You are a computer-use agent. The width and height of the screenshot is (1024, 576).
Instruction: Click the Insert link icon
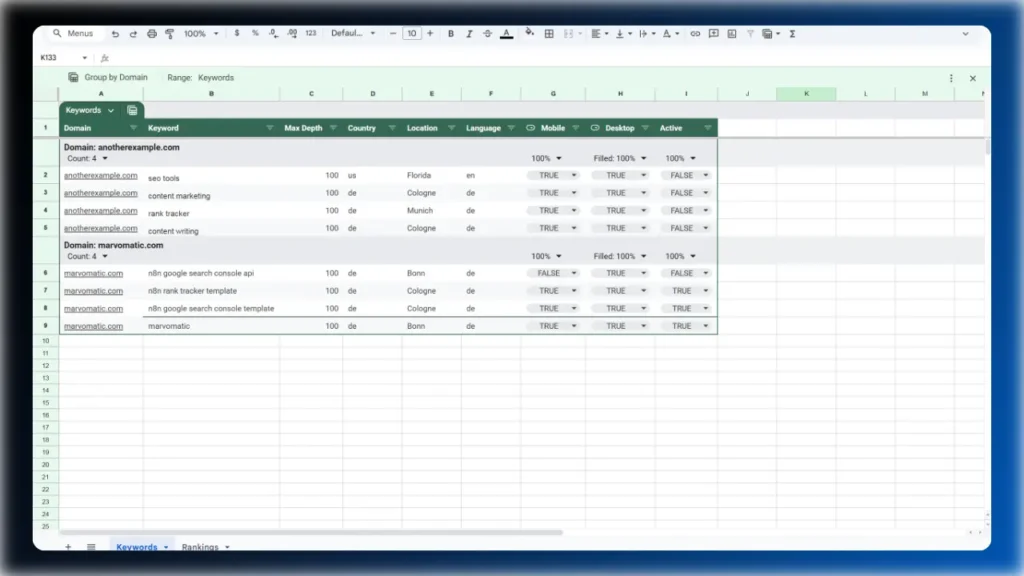(696, 33)
